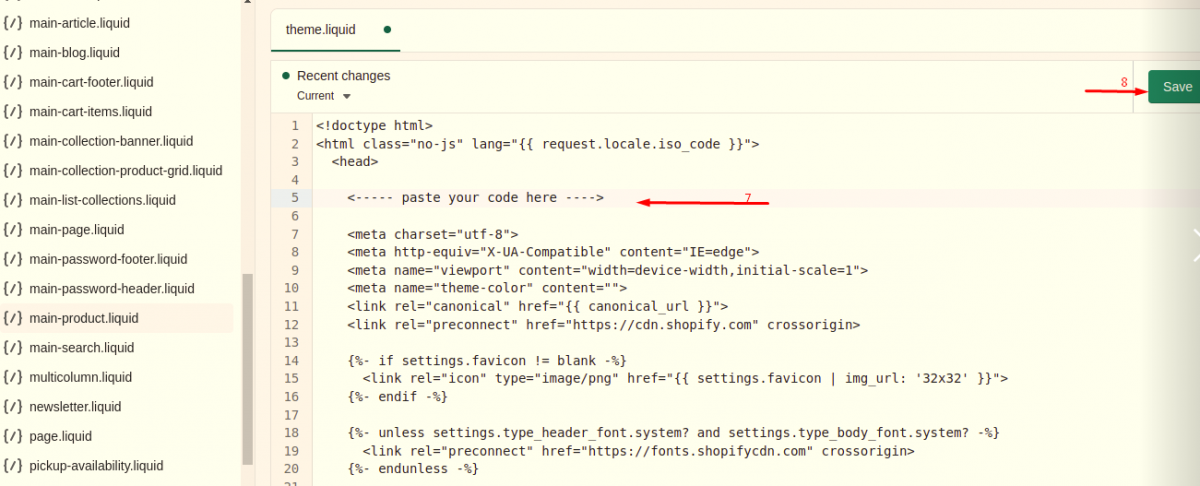Click the pickup-availability.liquid file icon

point(13,465)
